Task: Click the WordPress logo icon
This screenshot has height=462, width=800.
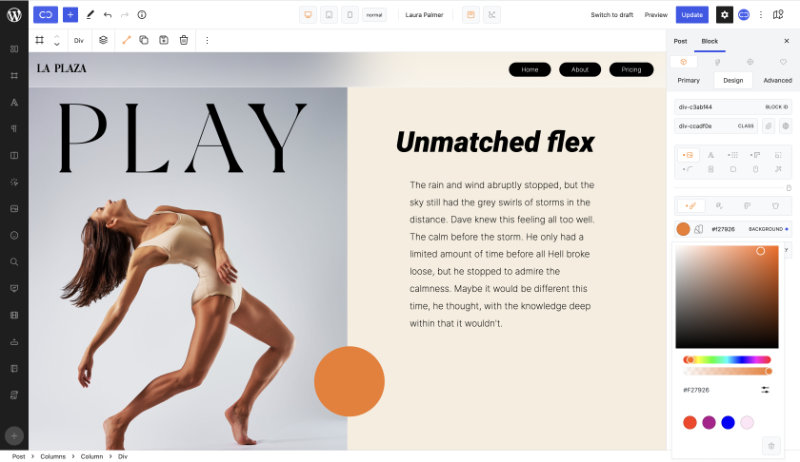Action: [x=14, y=15]
